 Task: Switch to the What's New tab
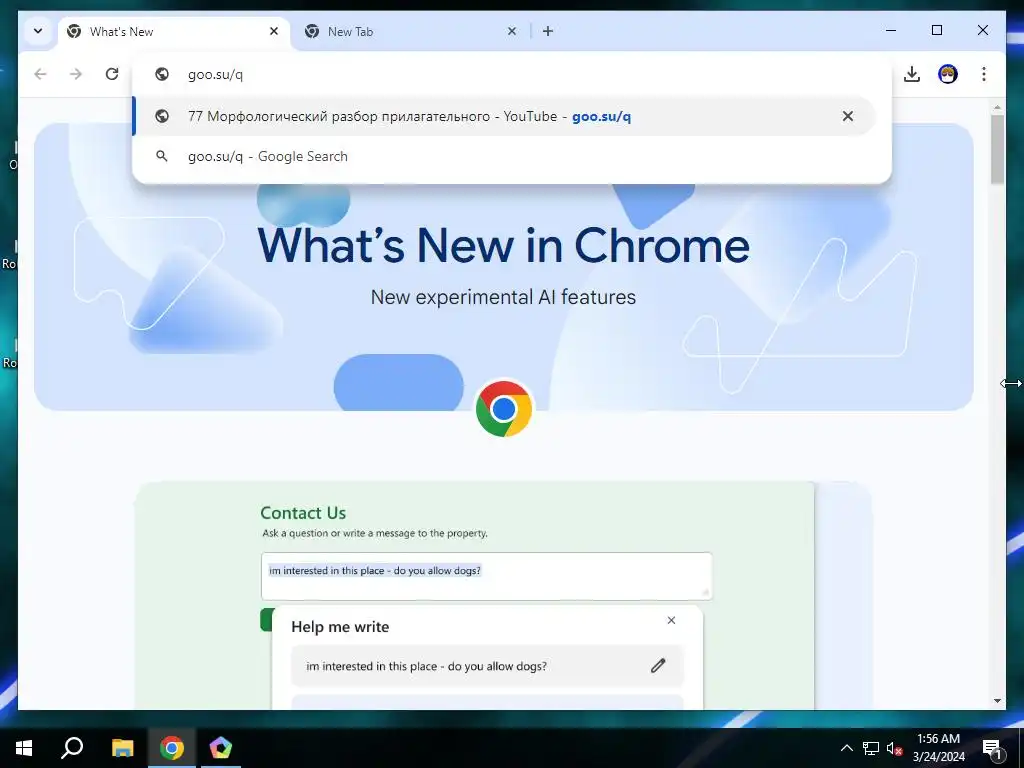[175, 31]
